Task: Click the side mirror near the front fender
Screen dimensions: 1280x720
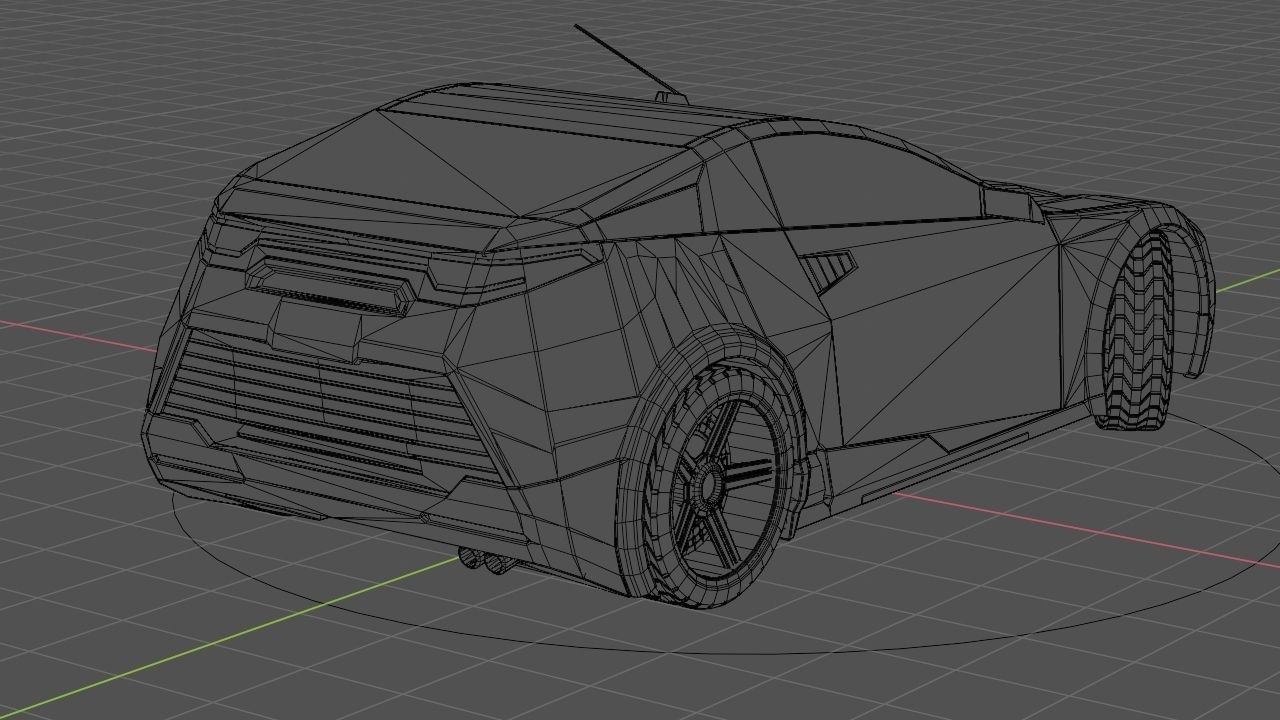Action: click(x=1012, y=202)
